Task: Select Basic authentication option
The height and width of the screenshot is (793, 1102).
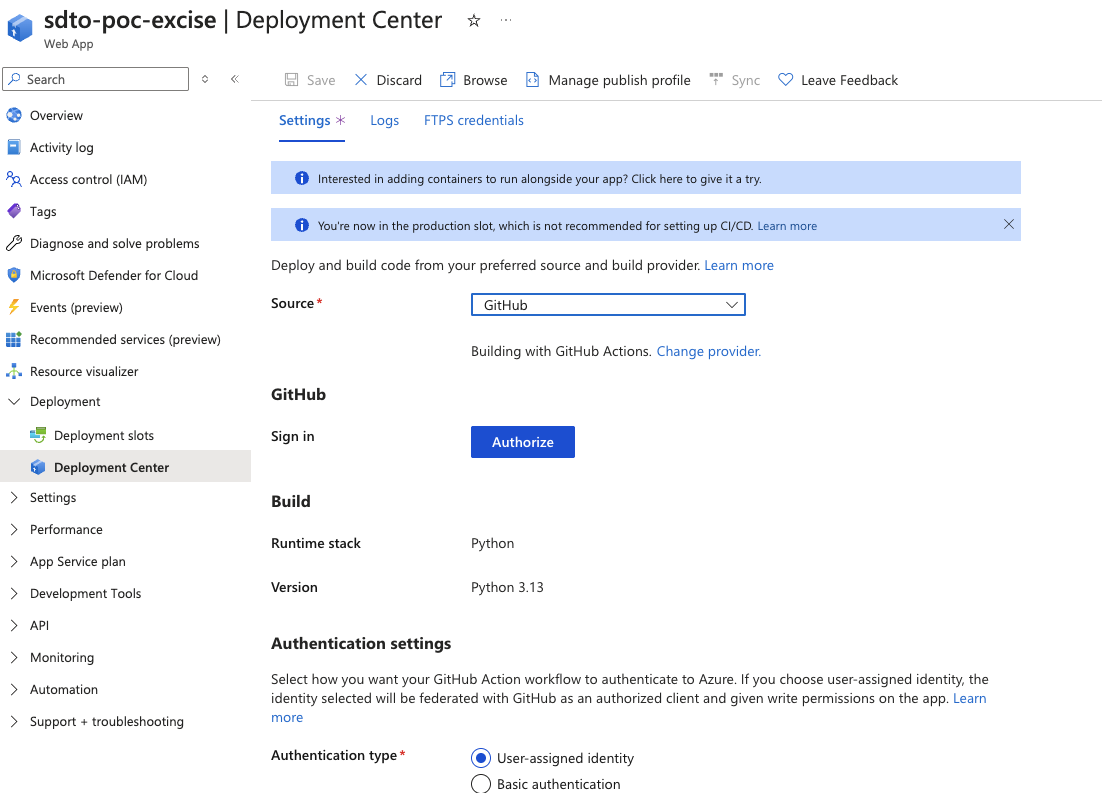Action: coord(481,784)
